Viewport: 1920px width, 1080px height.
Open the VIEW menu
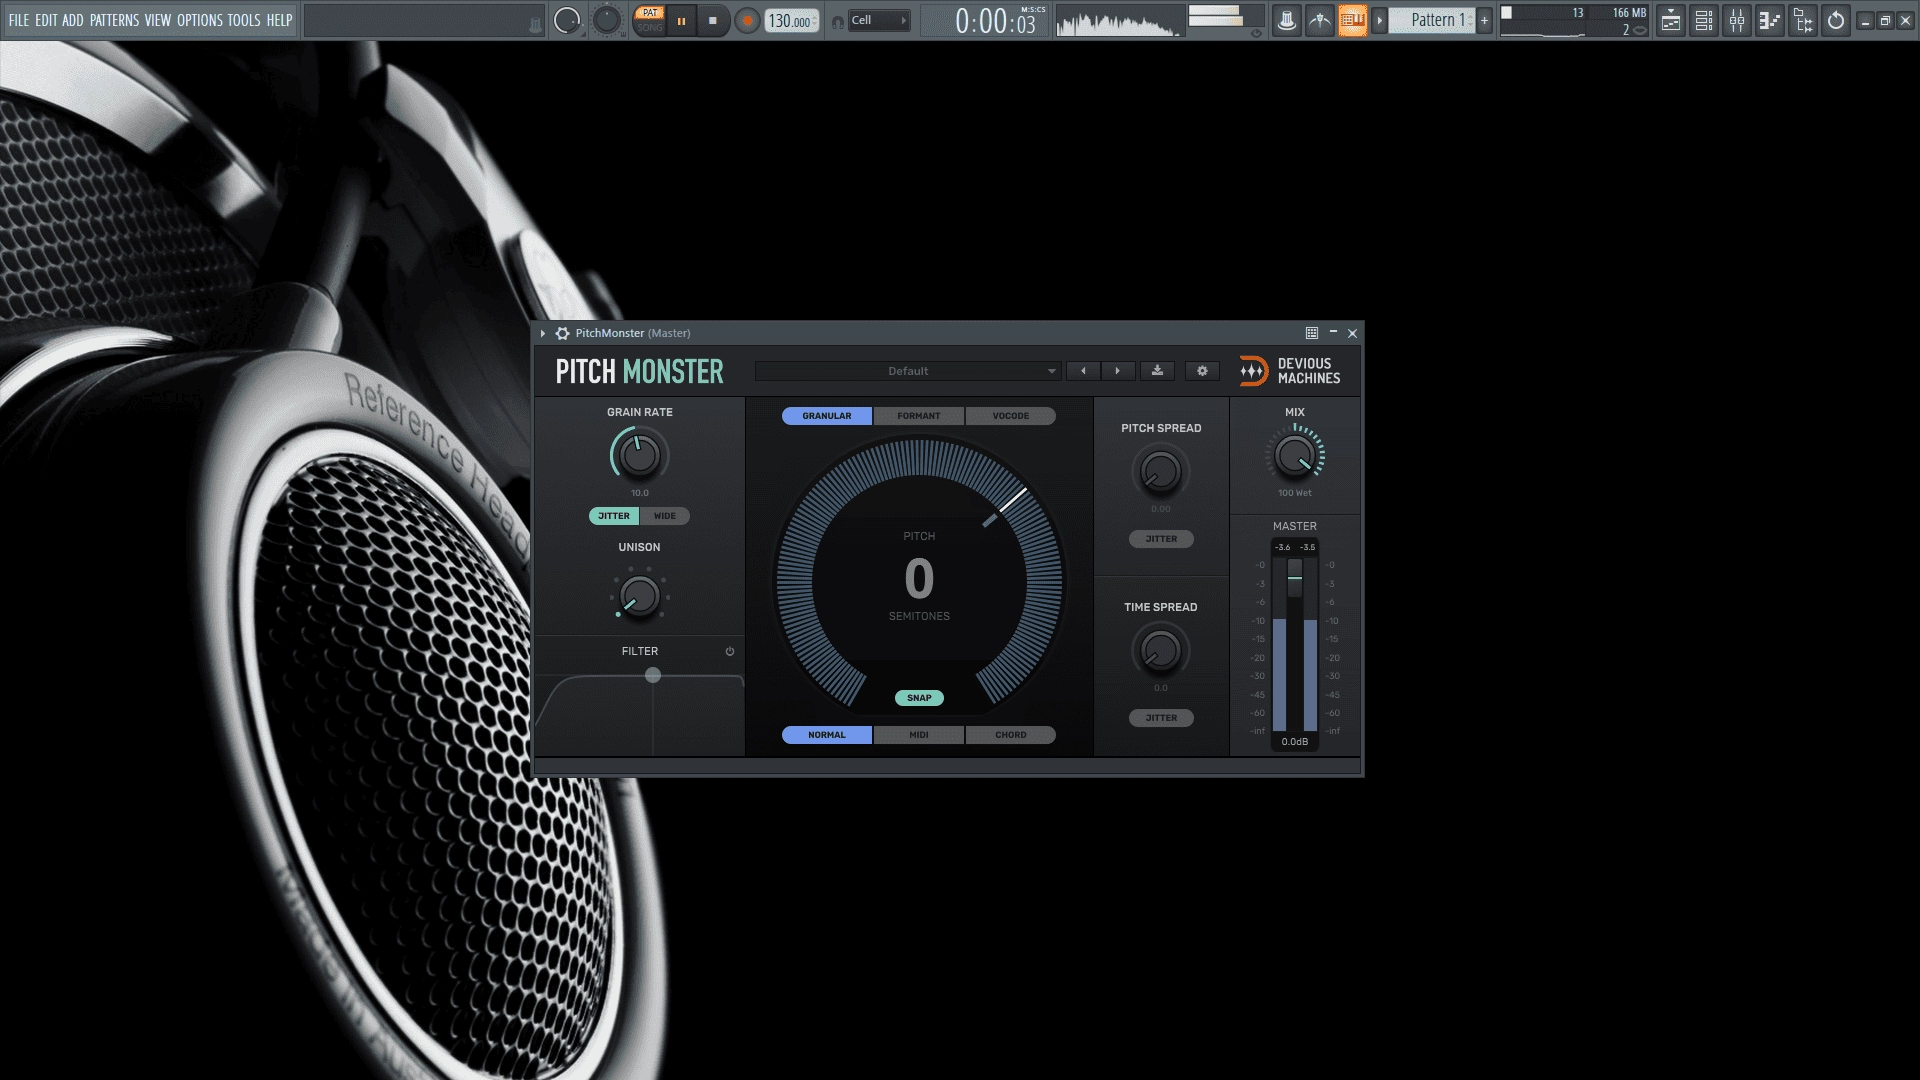tap(158, 20)
